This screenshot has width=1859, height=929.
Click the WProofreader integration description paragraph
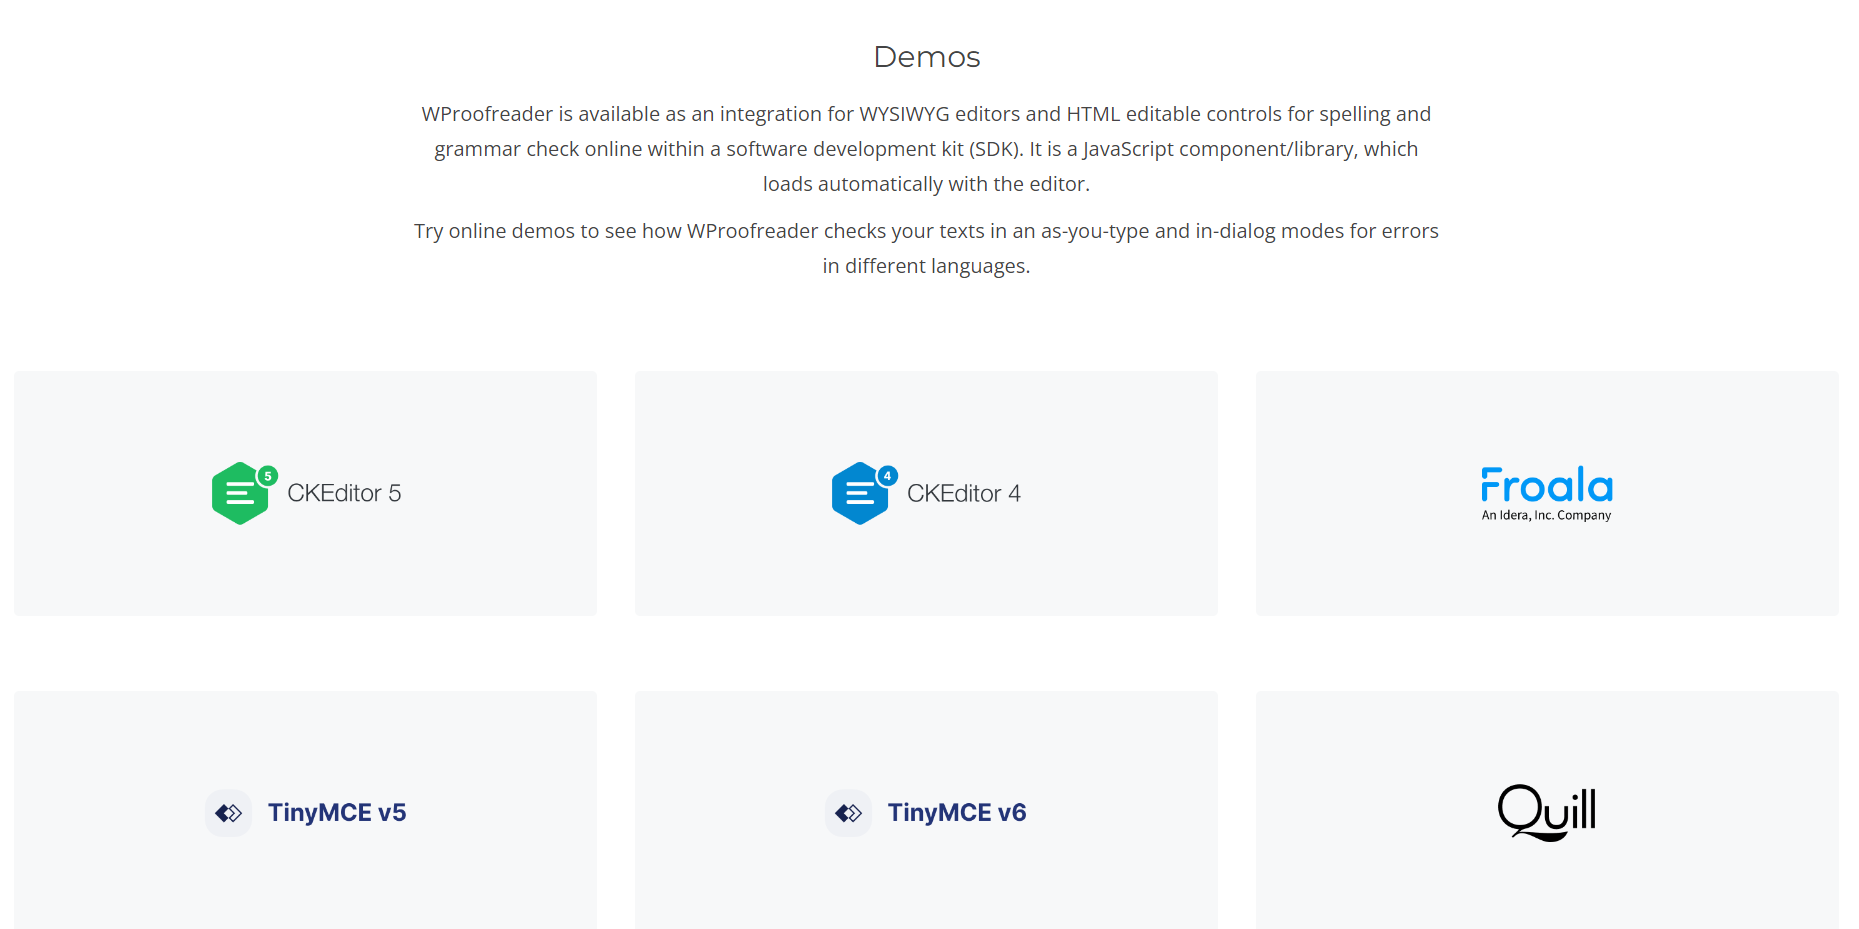[926, 149]
